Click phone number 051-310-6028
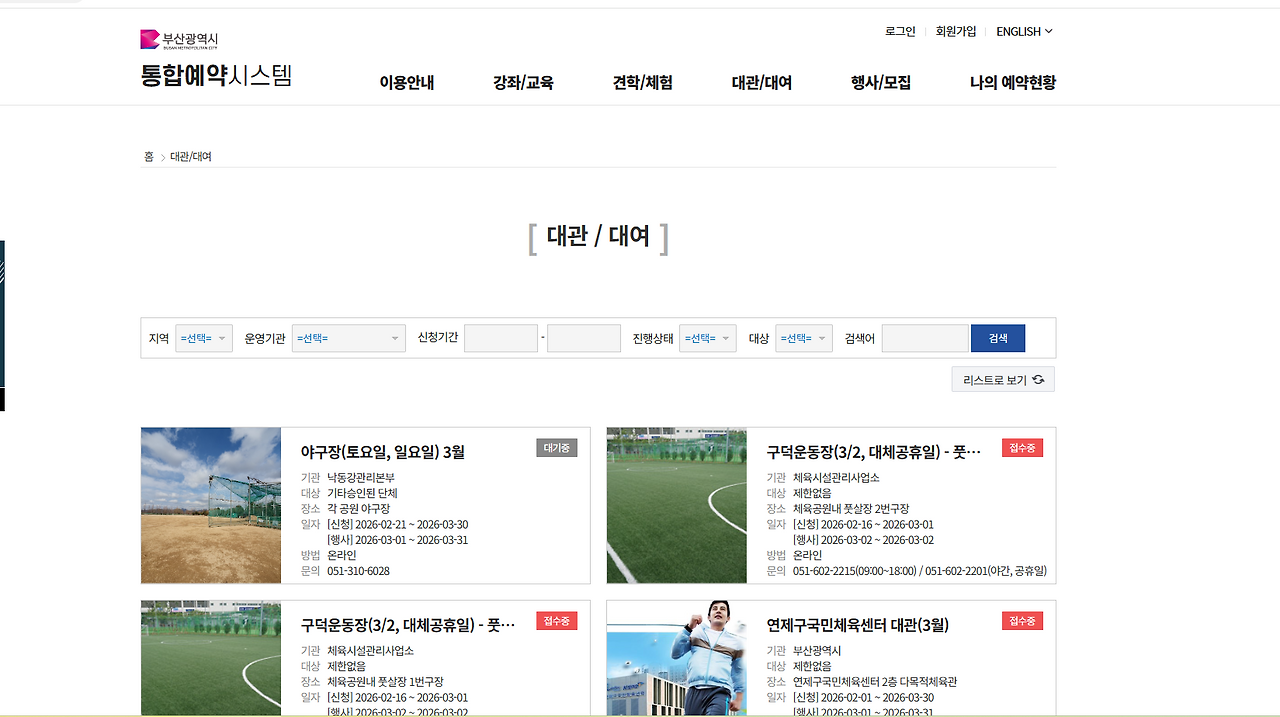 358,571
